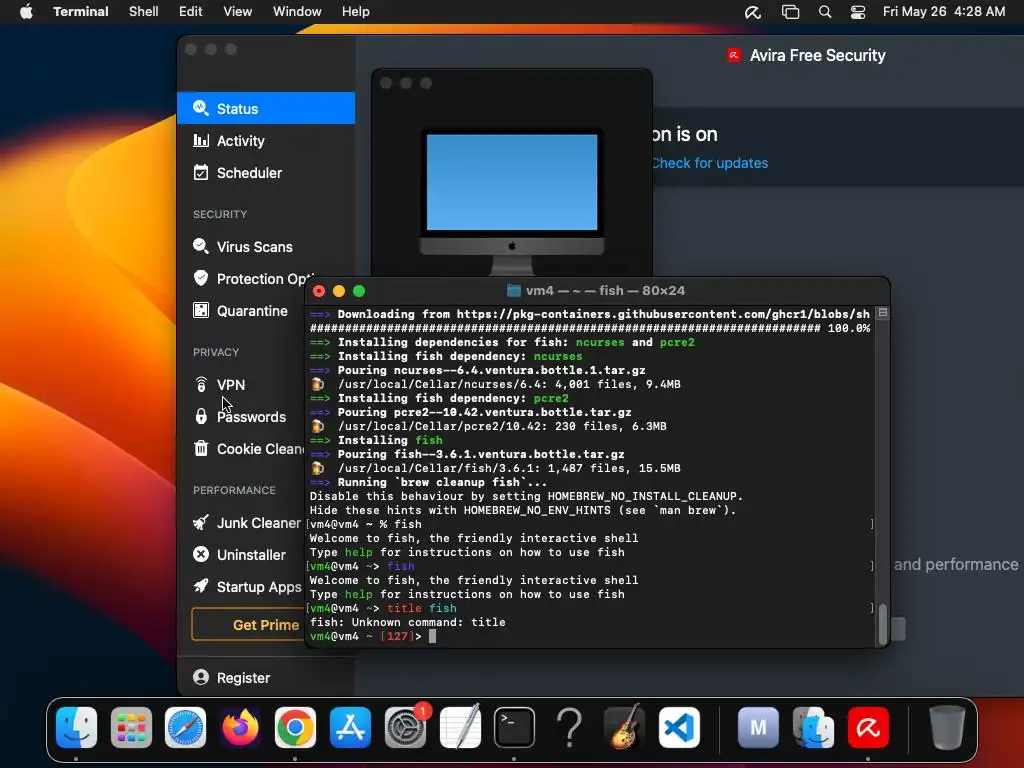This screenshot has height=768, width=1024.
Task: Click the Startup Apps rocket icon
Action: coord(201,586)
